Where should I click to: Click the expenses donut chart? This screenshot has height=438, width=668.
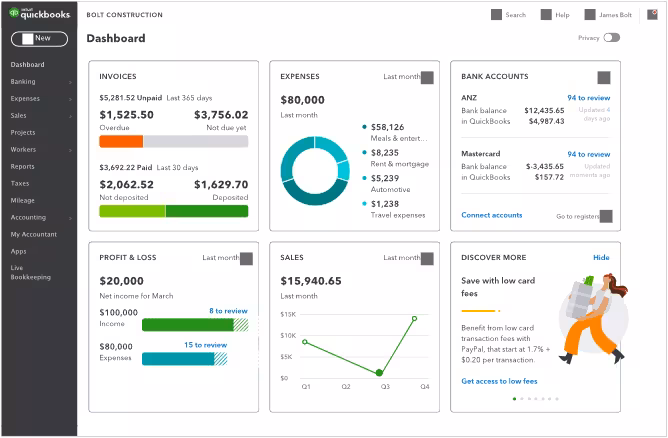tap(315, 170)
